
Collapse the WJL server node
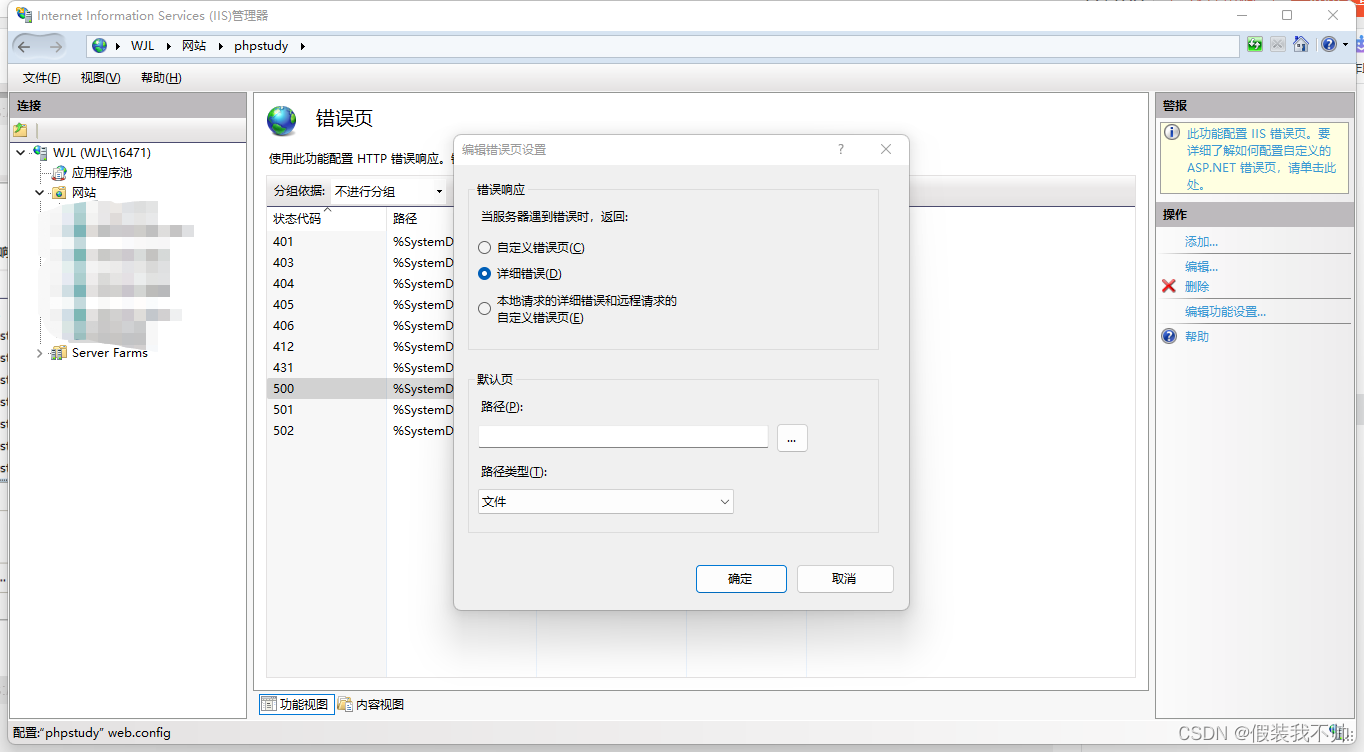click(21, 152)
